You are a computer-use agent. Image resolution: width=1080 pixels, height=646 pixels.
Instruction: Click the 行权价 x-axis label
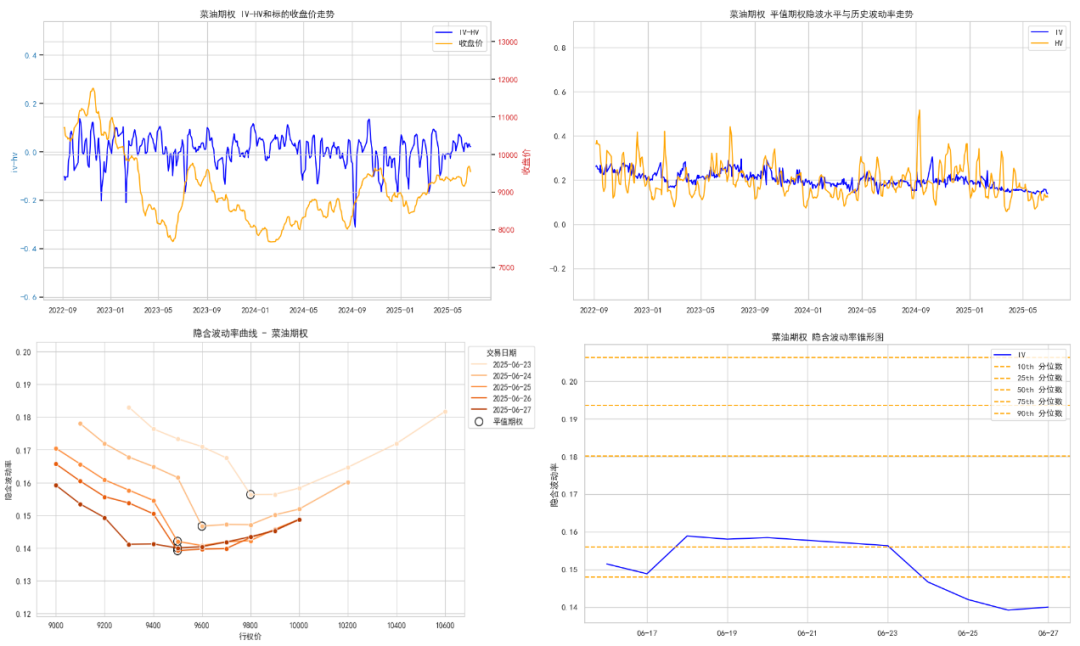(250, 636)
